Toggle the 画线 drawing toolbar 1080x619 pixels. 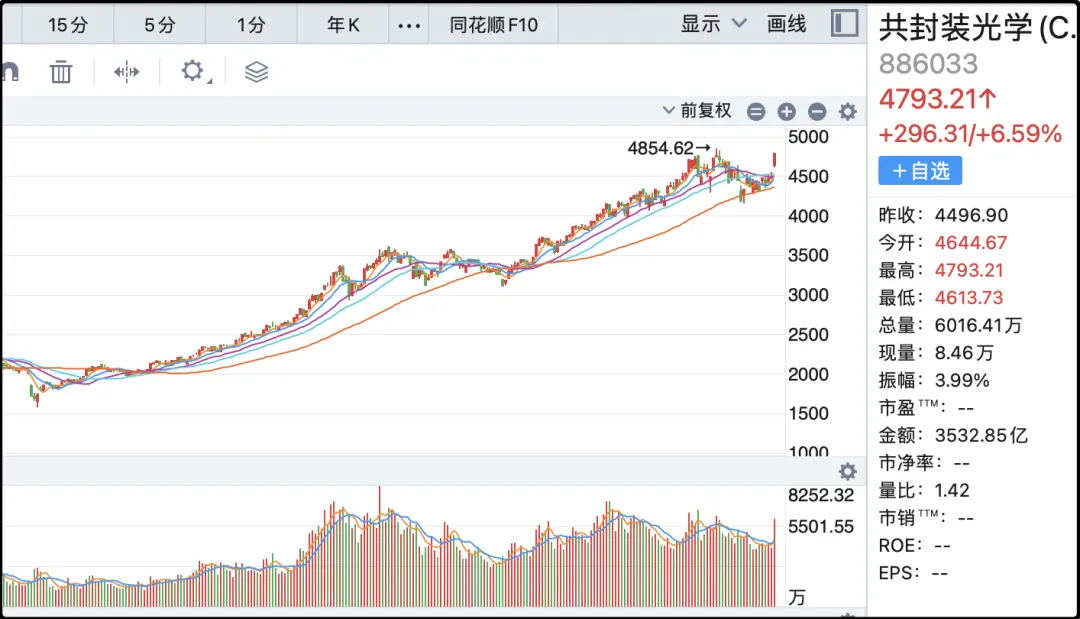pyautogui.click(x=786, y=24)
